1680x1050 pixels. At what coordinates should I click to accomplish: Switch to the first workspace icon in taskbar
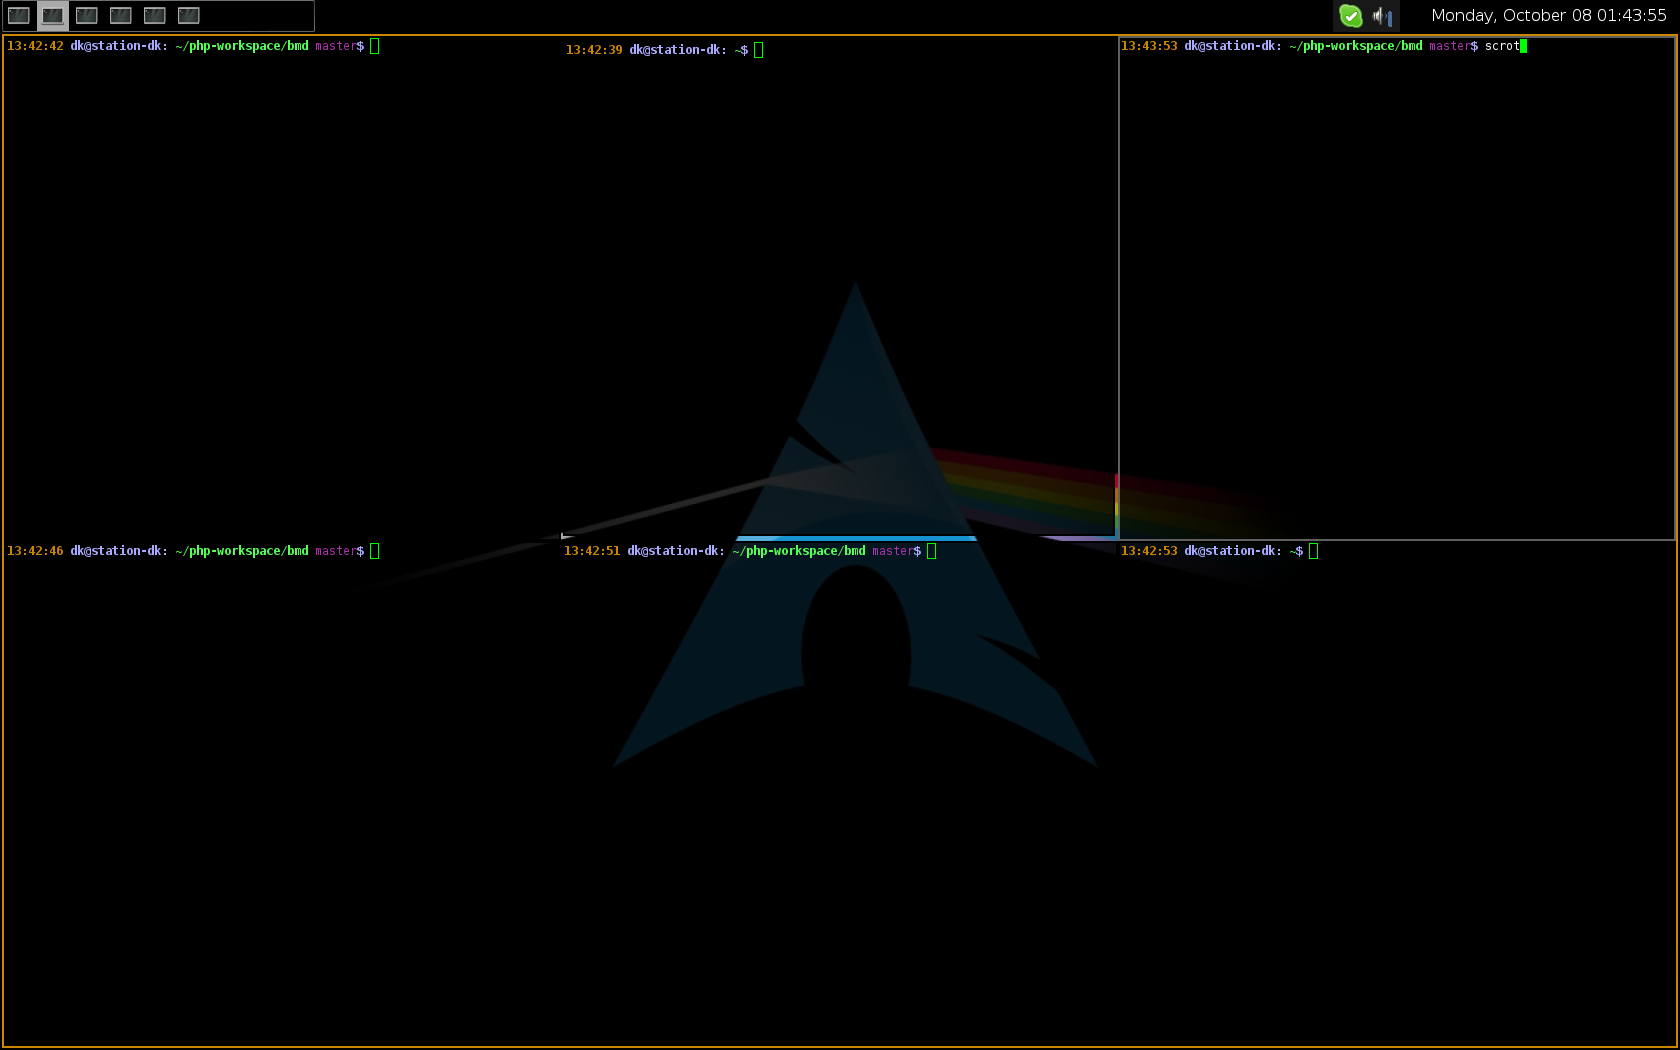point(19,15)
